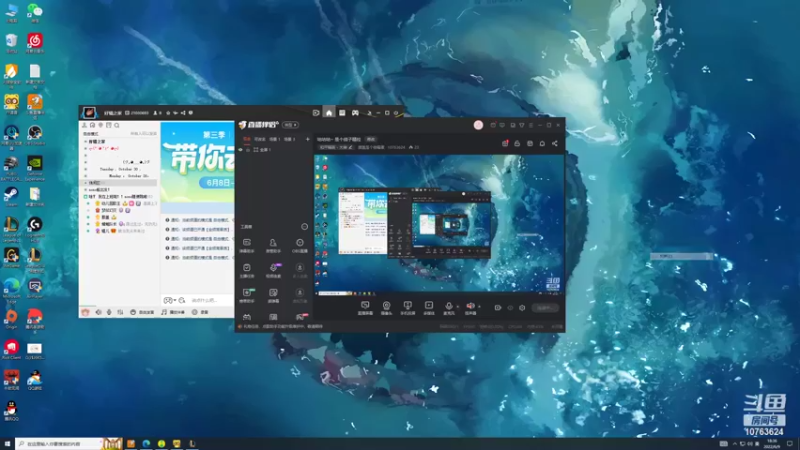Screen dimensions: 800x450
Task: Toggle the eye visibility of the fullscreen source
Action: tap(241, 150)
